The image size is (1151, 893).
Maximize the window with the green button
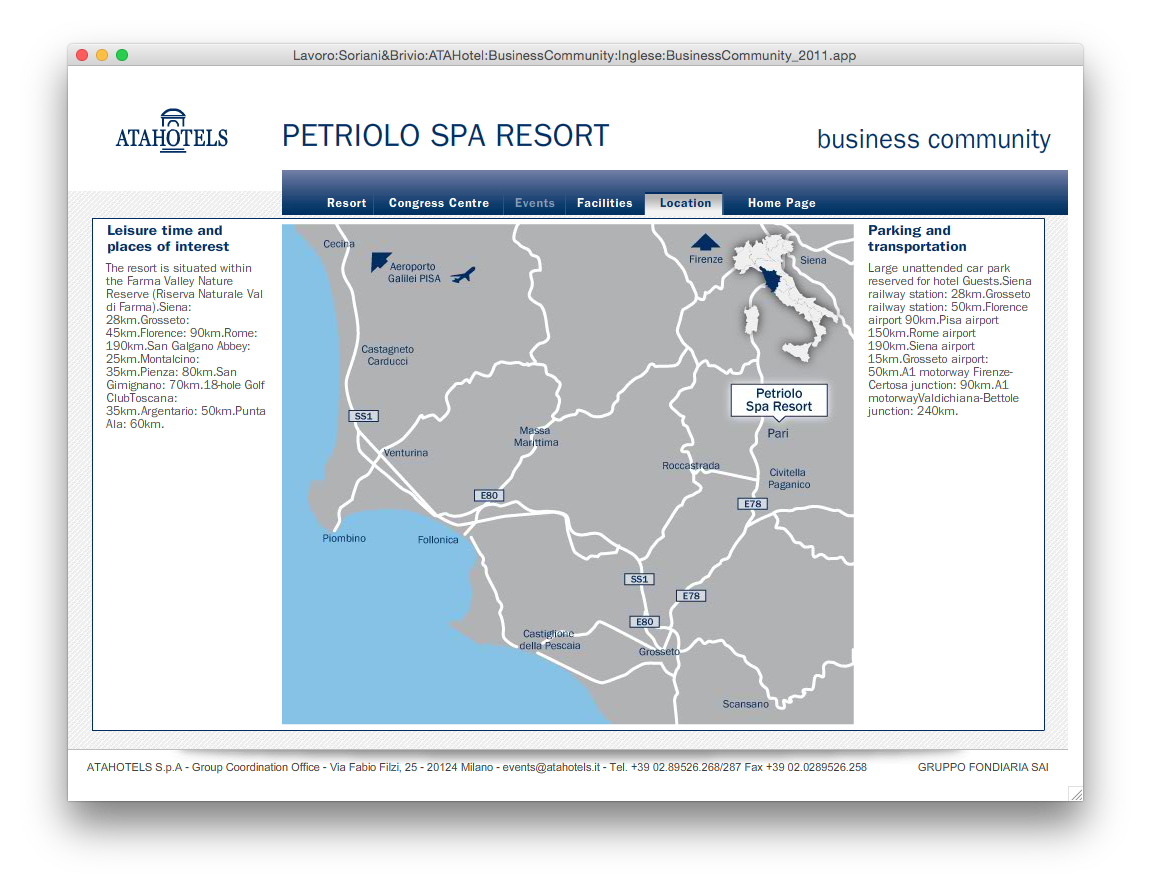[122, 55]
